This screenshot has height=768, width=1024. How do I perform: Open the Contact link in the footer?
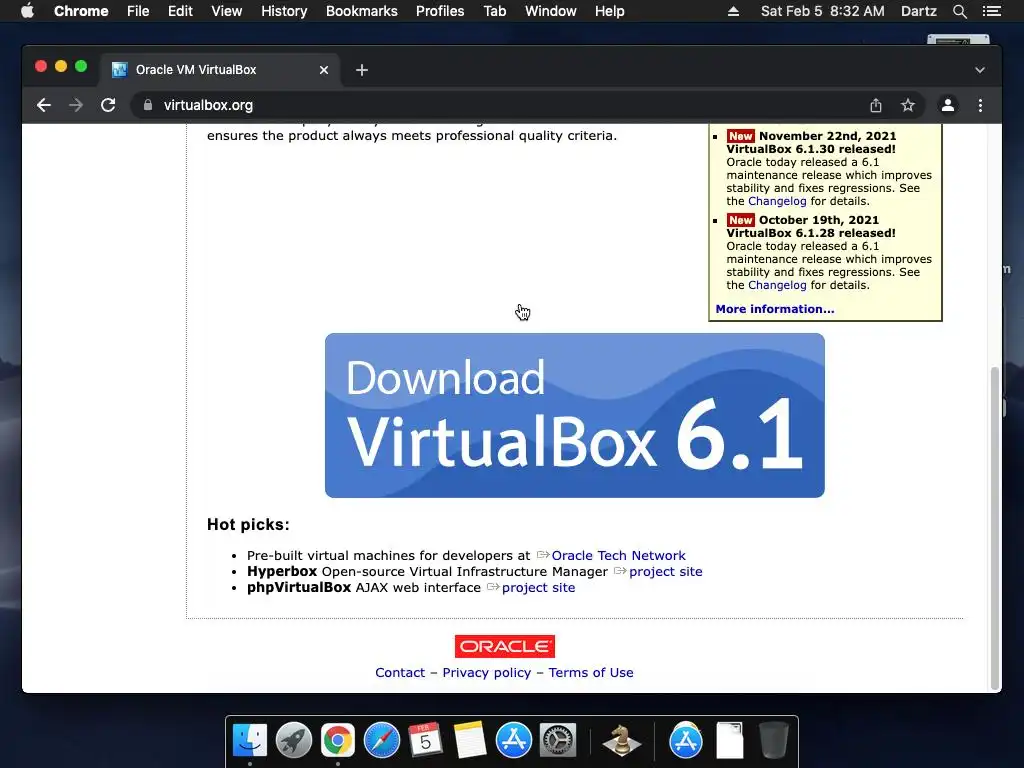point(400,673)
